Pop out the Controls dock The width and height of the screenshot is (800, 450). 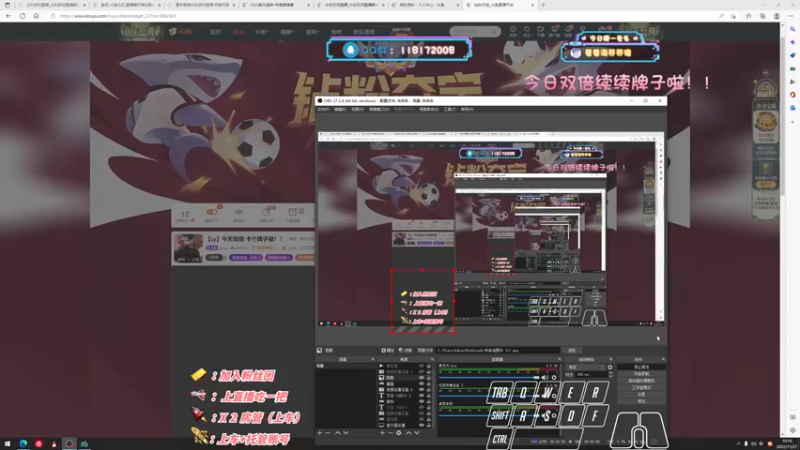(663, 359)
